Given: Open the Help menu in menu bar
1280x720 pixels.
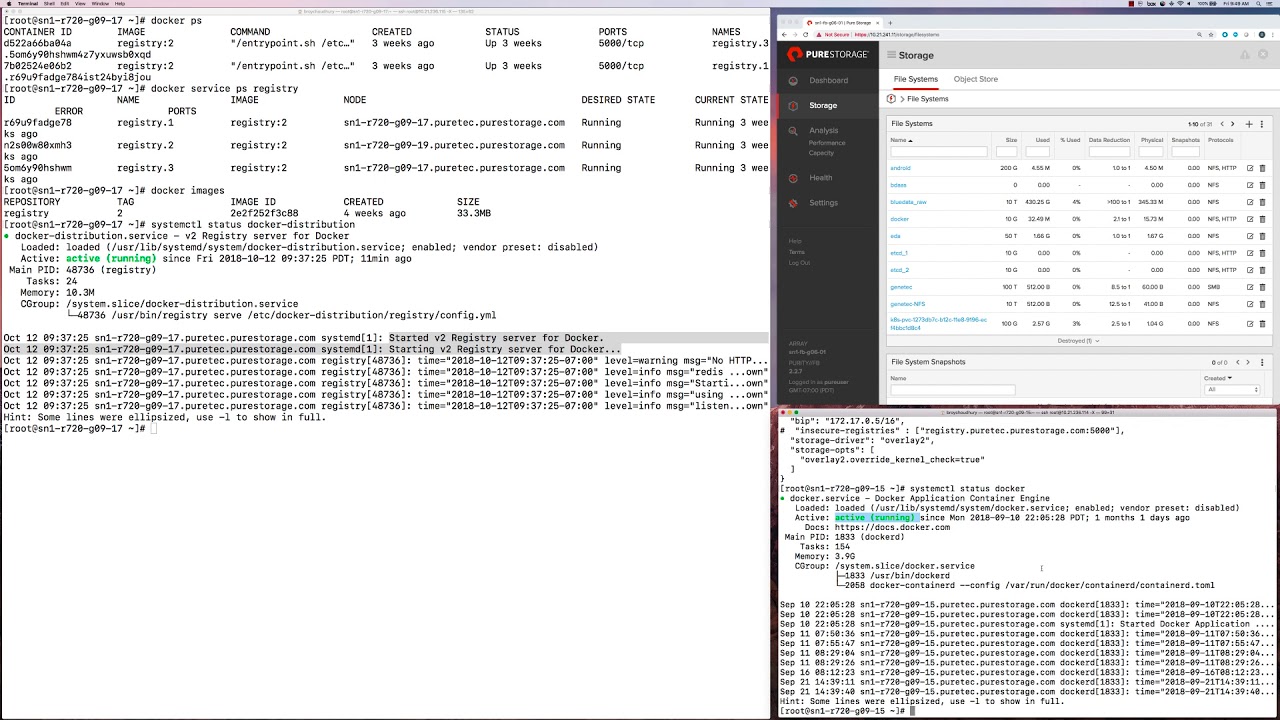Looking at the screenshot, I should point(120,4).
